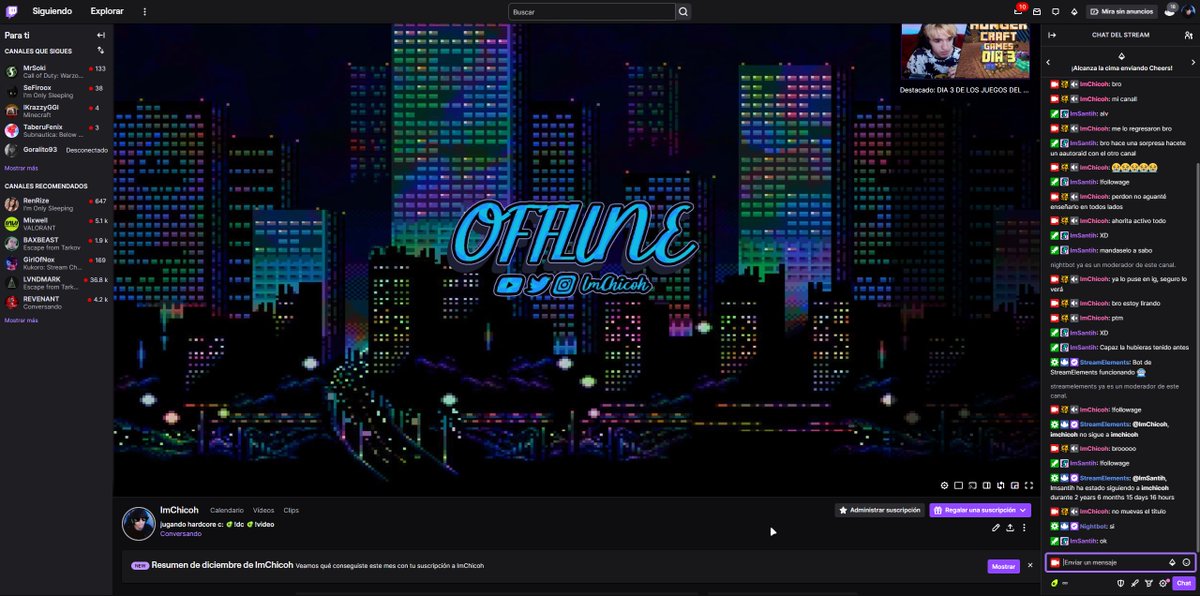Open Mixwell VALORANT channel
1200x596 pixels.
56,223
